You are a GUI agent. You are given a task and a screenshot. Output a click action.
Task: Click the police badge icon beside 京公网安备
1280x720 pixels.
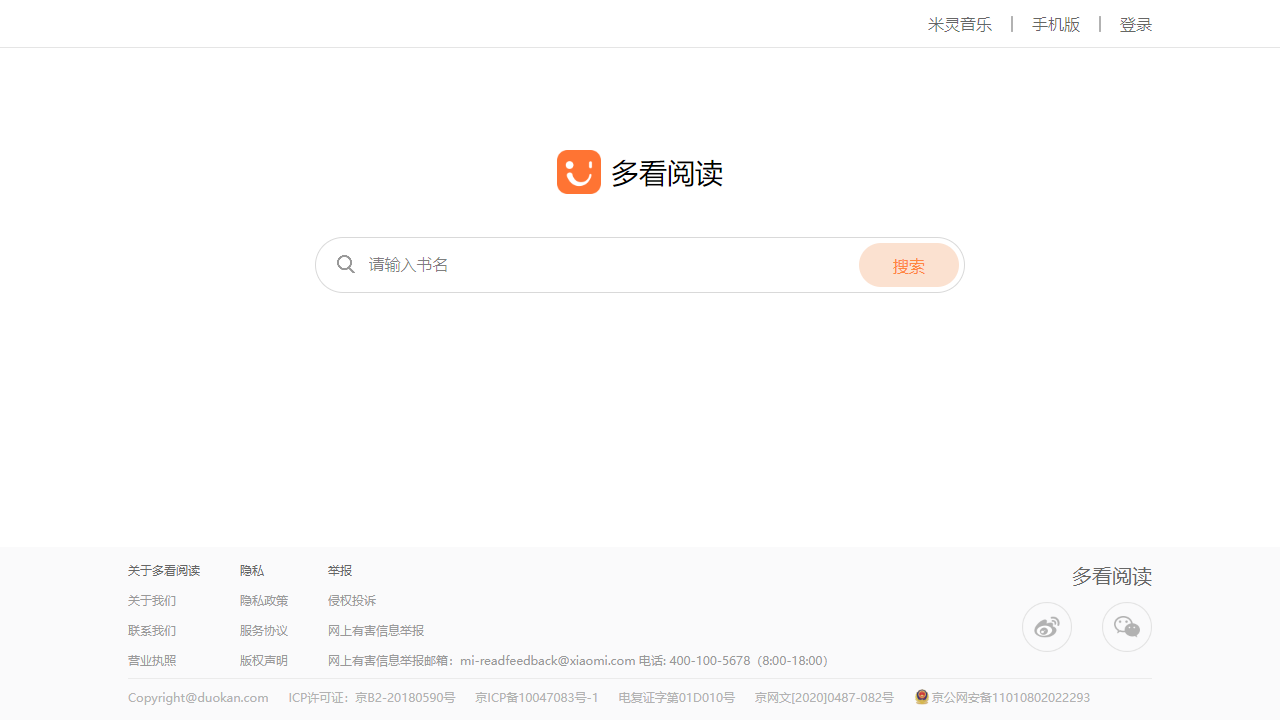click(x=922, y=697)
